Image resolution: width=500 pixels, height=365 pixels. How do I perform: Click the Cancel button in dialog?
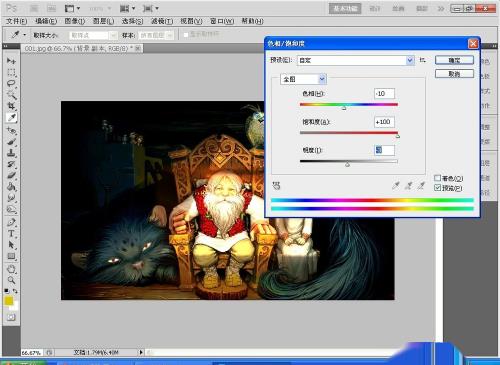(x=454, y=74)
